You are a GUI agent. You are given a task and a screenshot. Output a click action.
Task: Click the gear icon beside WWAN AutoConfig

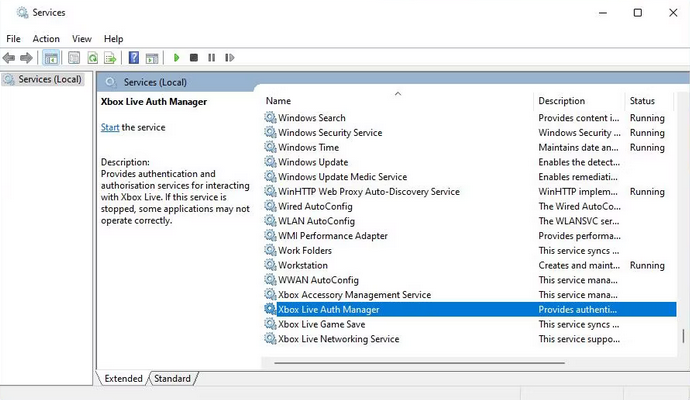[x=270, y=280]
